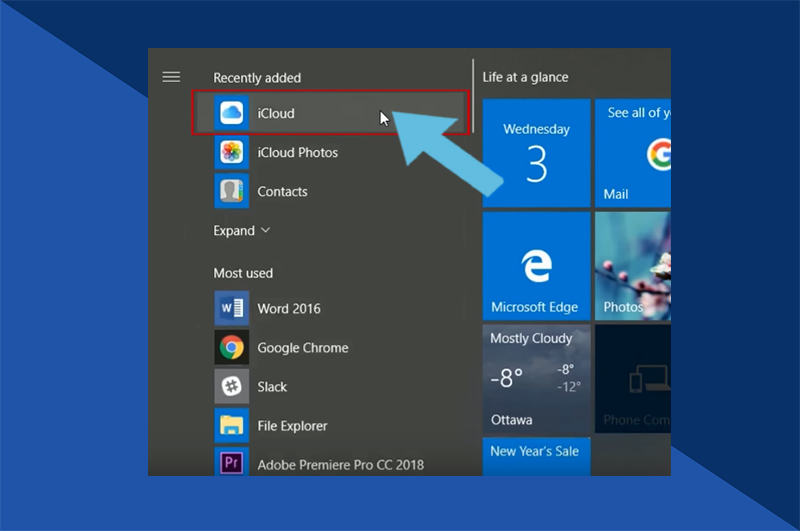800x531 pixels.
Task: Select the File Explorer label
Action: click(x=292, y=426)
